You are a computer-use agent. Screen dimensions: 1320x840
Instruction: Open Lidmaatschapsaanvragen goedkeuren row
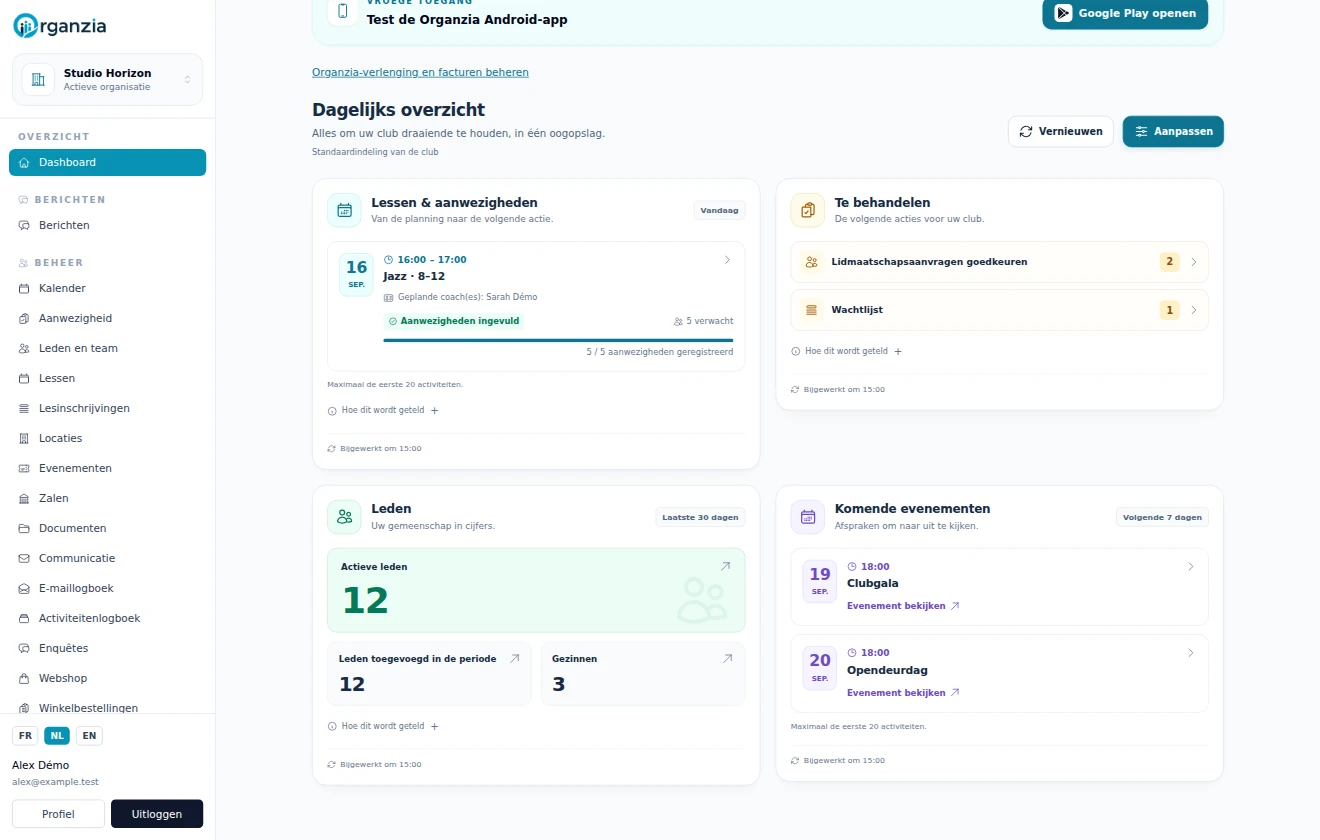pos(999,262)
